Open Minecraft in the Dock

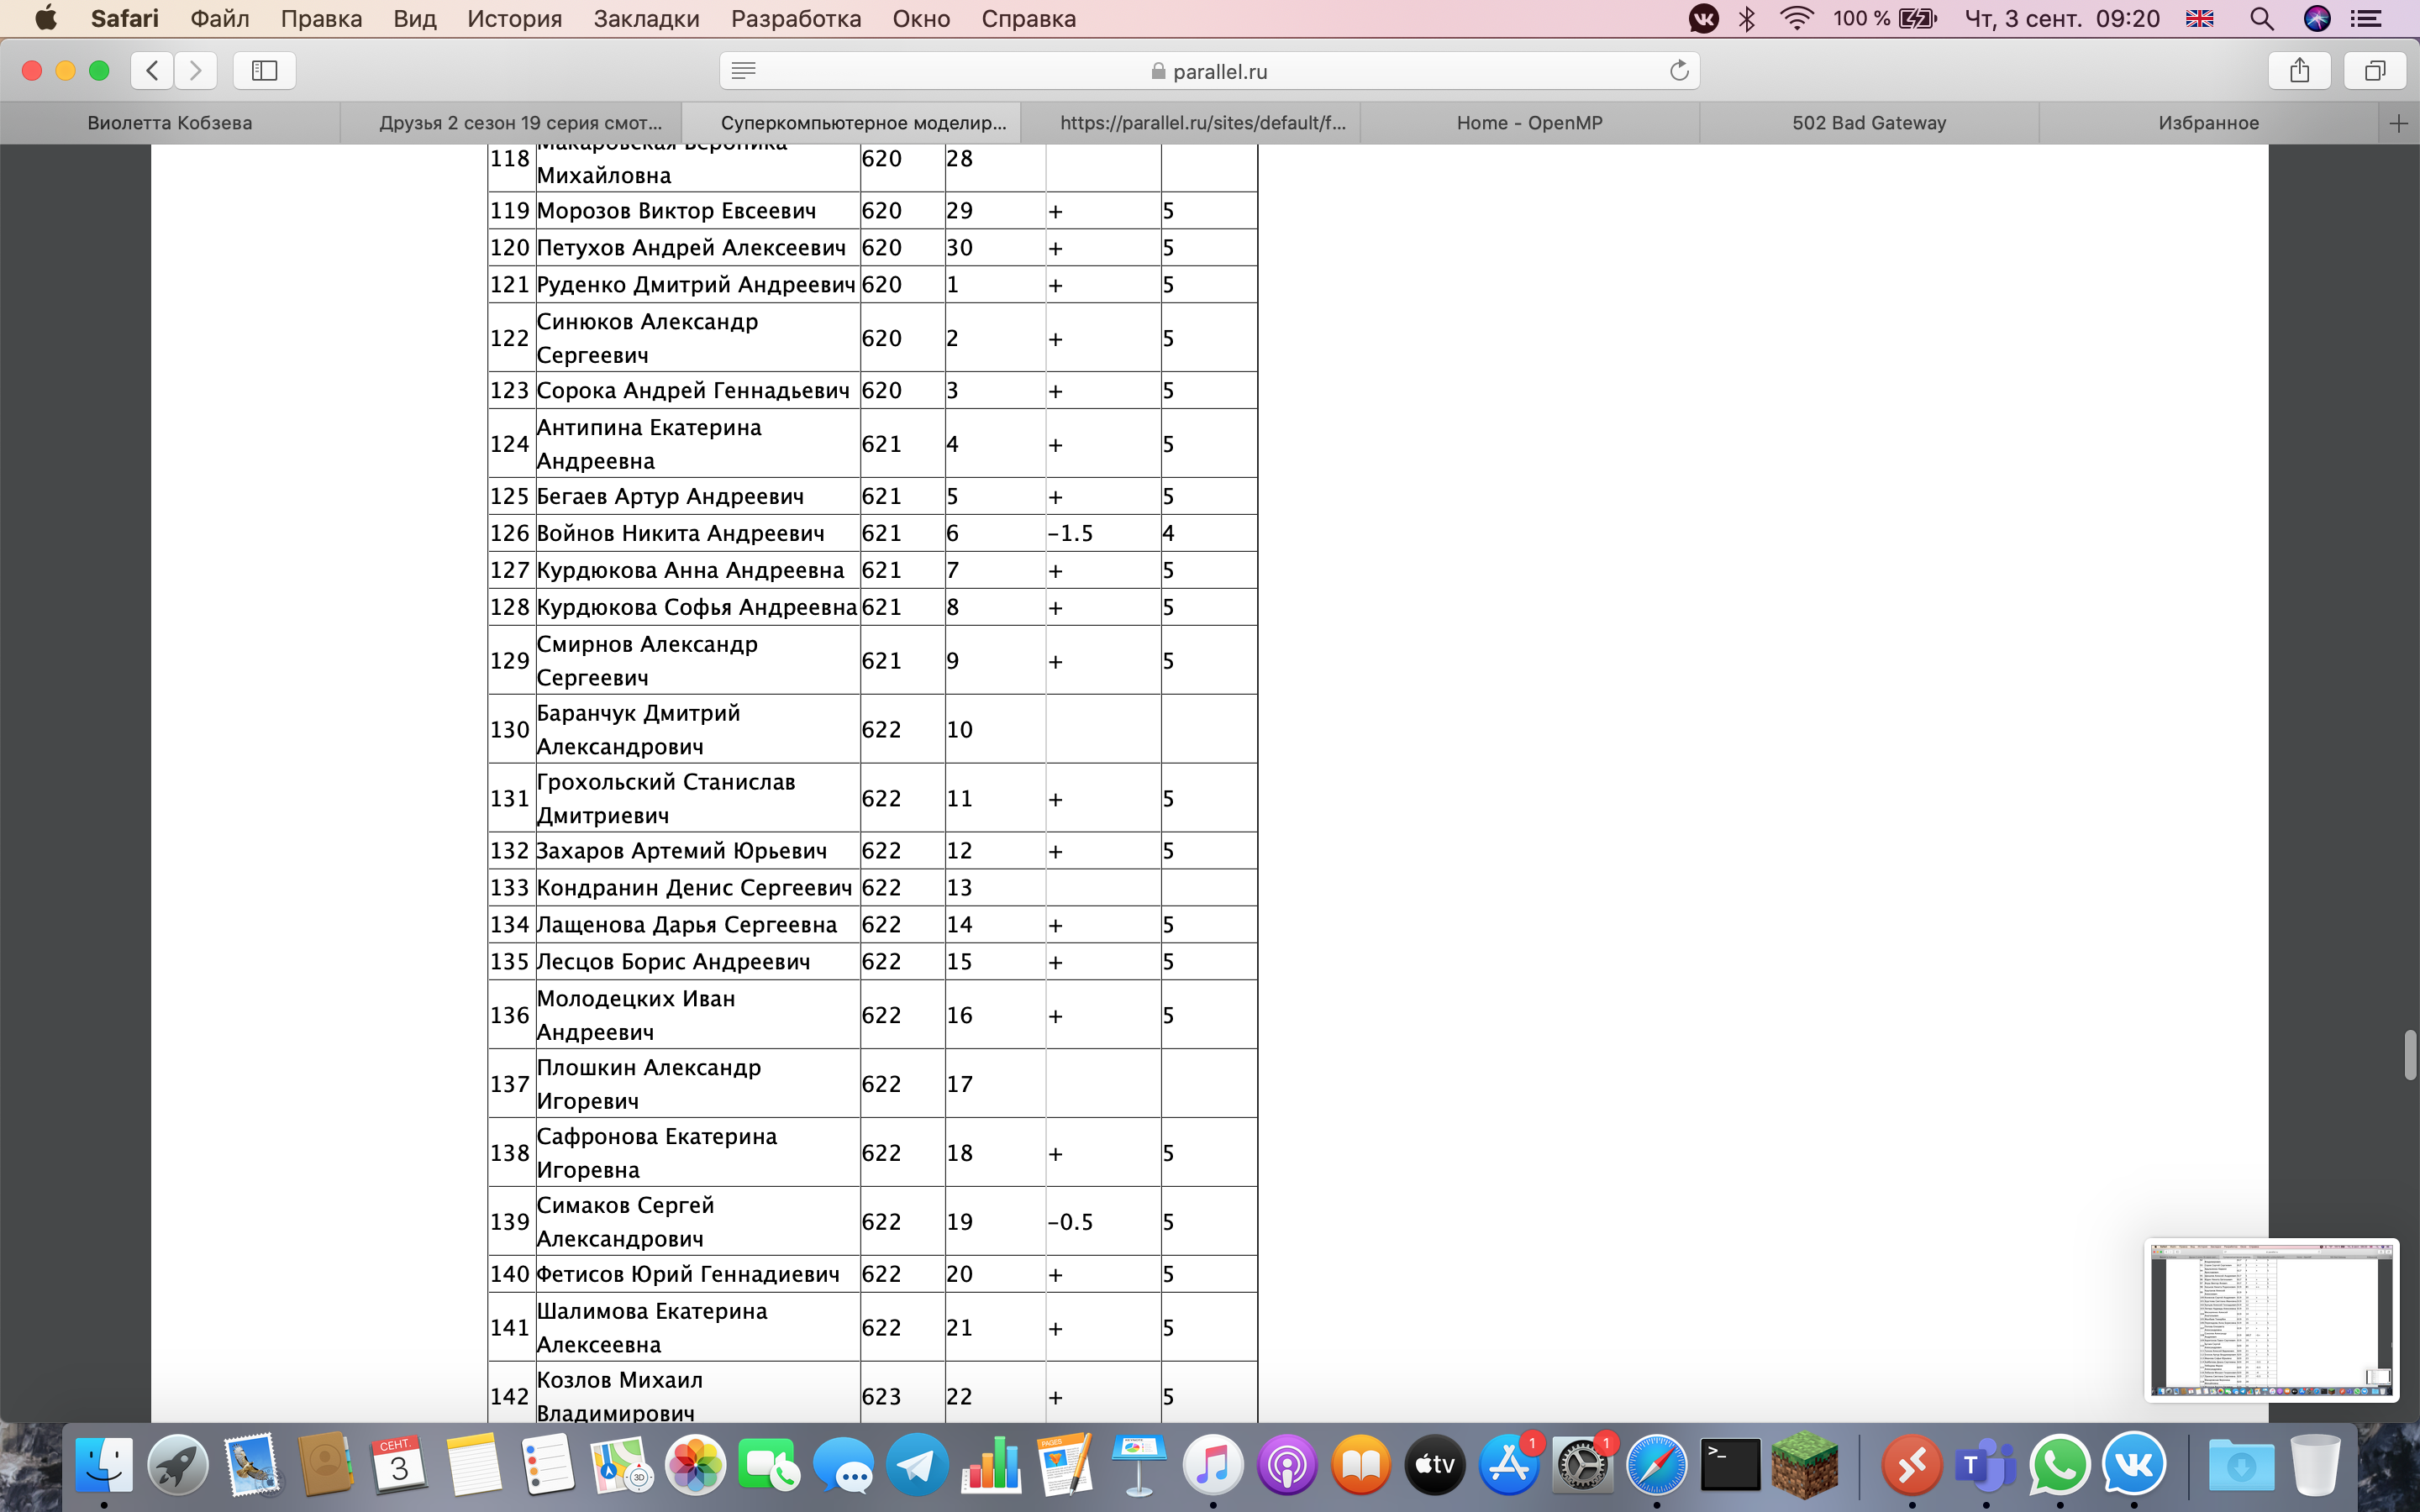click(1805, 1465)
